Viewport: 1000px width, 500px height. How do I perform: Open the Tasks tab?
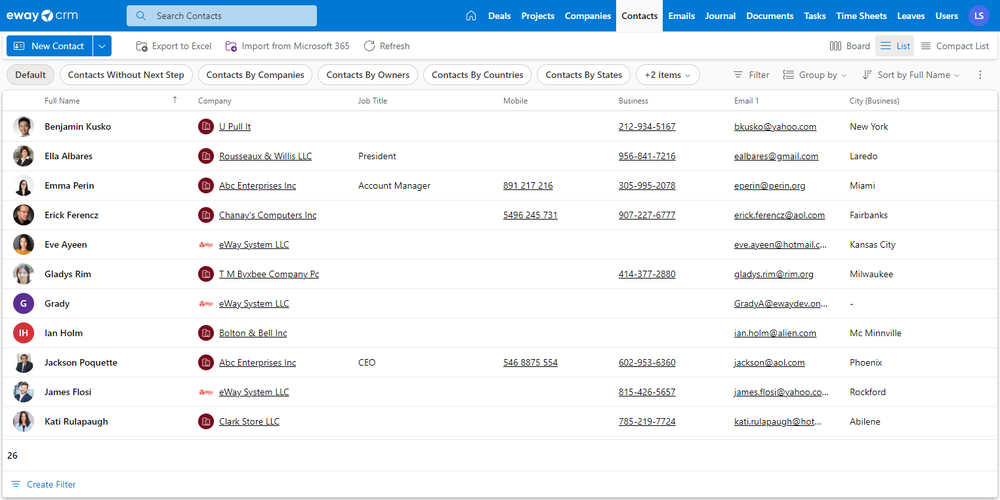coord(814,16)
